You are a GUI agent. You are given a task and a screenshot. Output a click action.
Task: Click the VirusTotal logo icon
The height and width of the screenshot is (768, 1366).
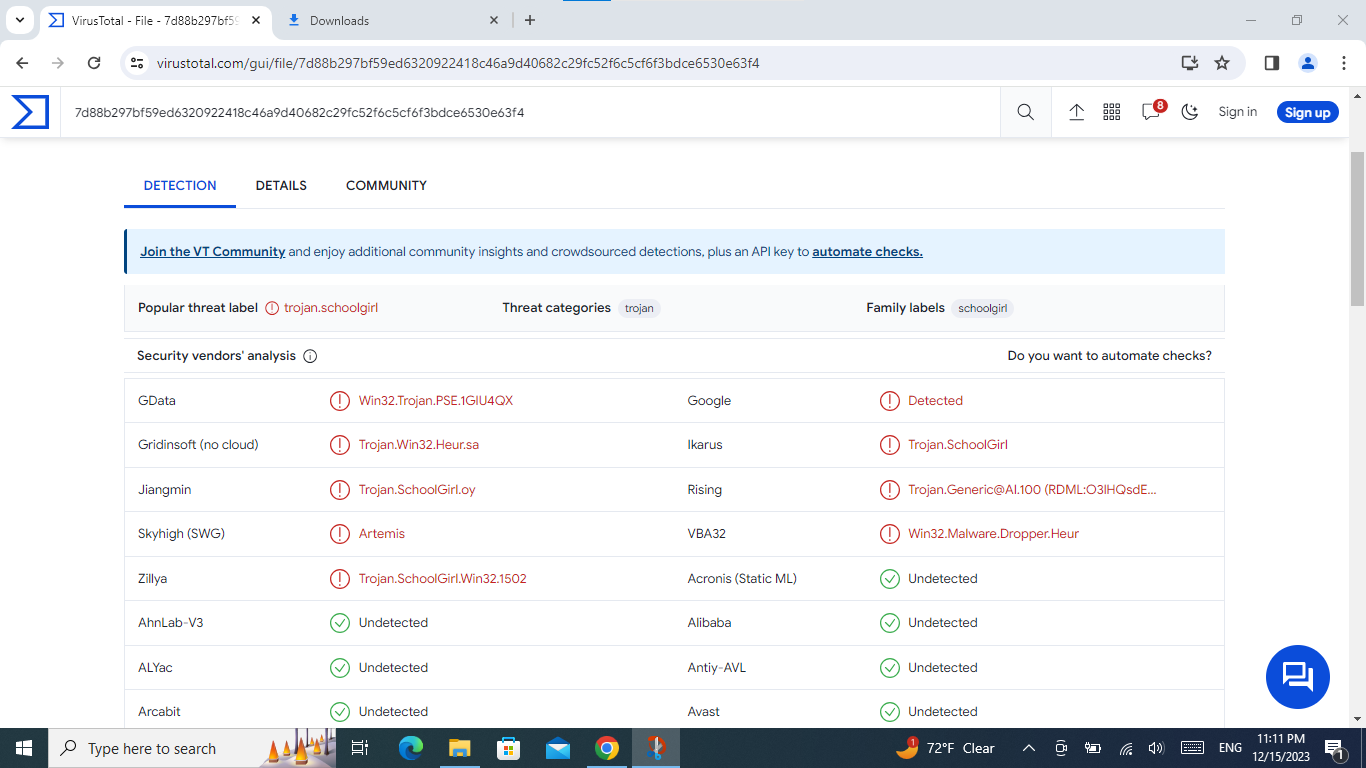(30, 112)
